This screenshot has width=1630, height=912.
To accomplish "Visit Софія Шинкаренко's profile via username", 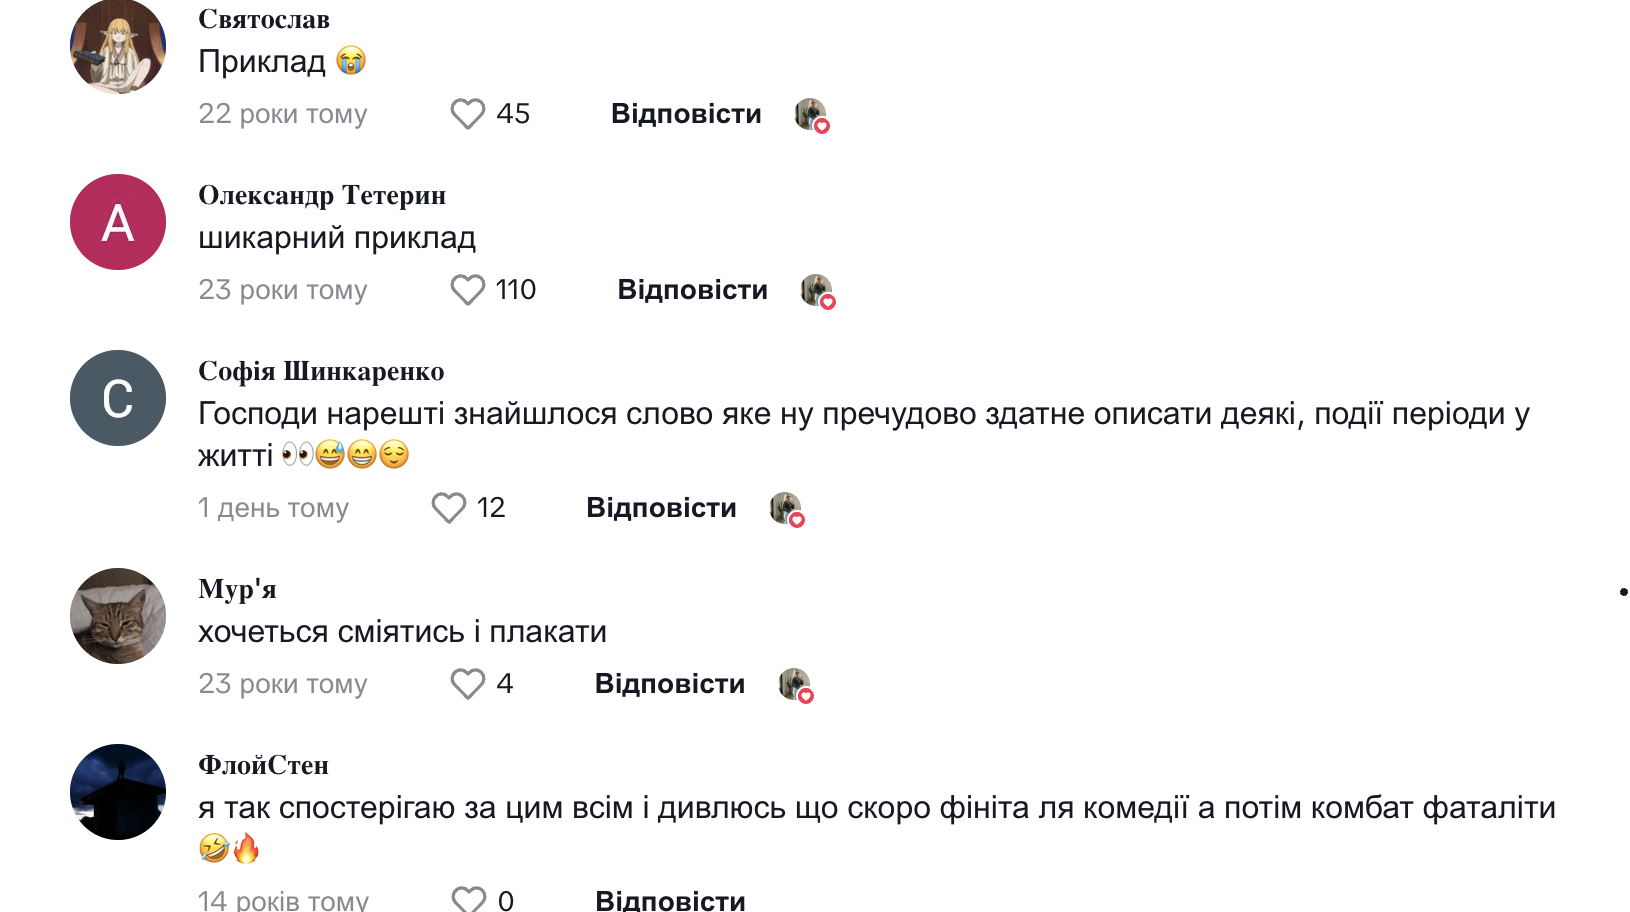I will pyautogui.click(x=321, y=371).
